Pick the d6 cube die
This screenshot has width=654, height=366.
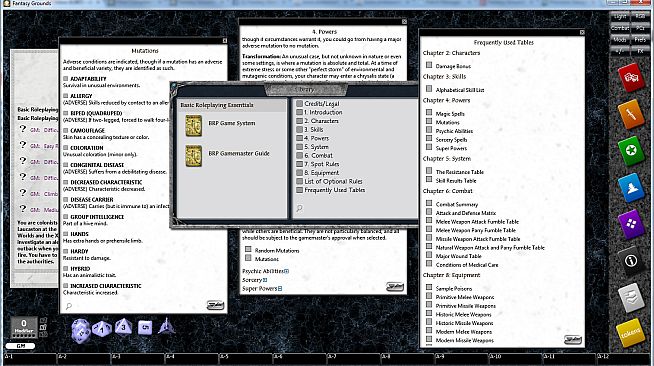pos(145,327)
